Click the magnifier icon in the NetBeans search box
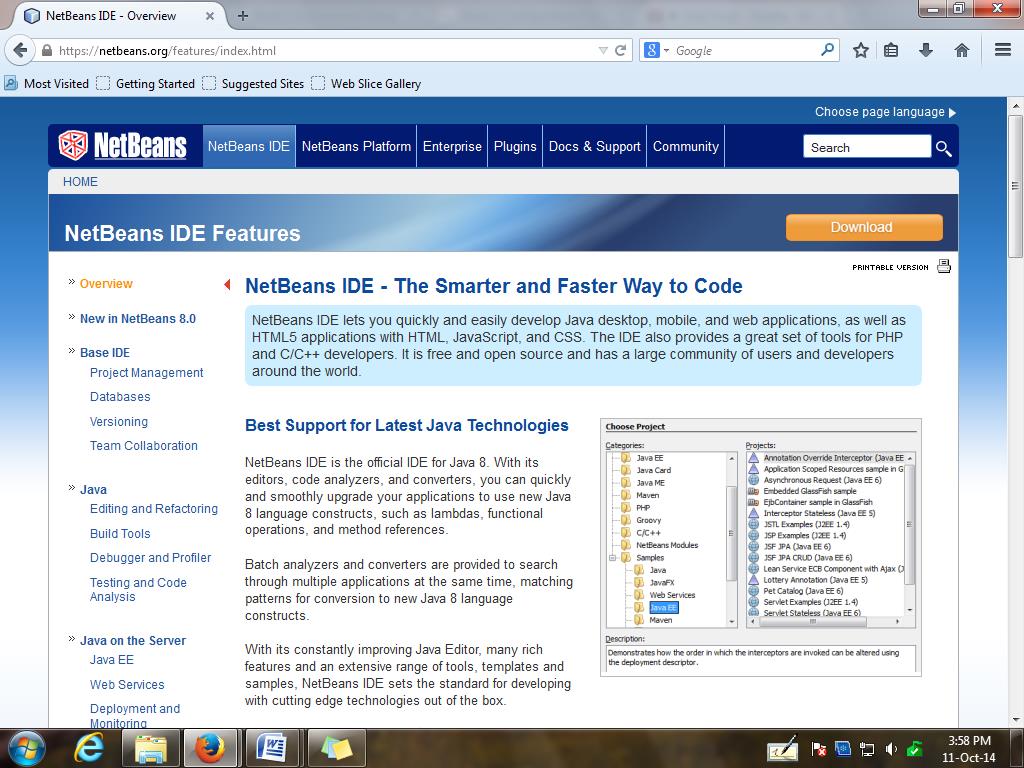Screen dimensions: 1024x768 [x=943, y=147]
